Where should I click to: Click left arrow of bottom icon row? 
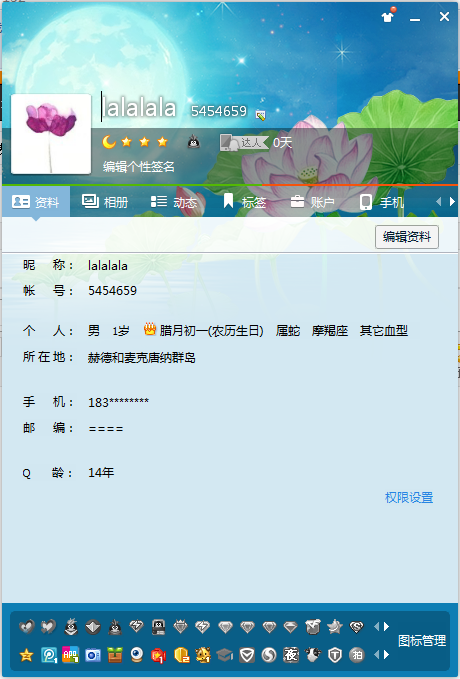pos(376,655)
